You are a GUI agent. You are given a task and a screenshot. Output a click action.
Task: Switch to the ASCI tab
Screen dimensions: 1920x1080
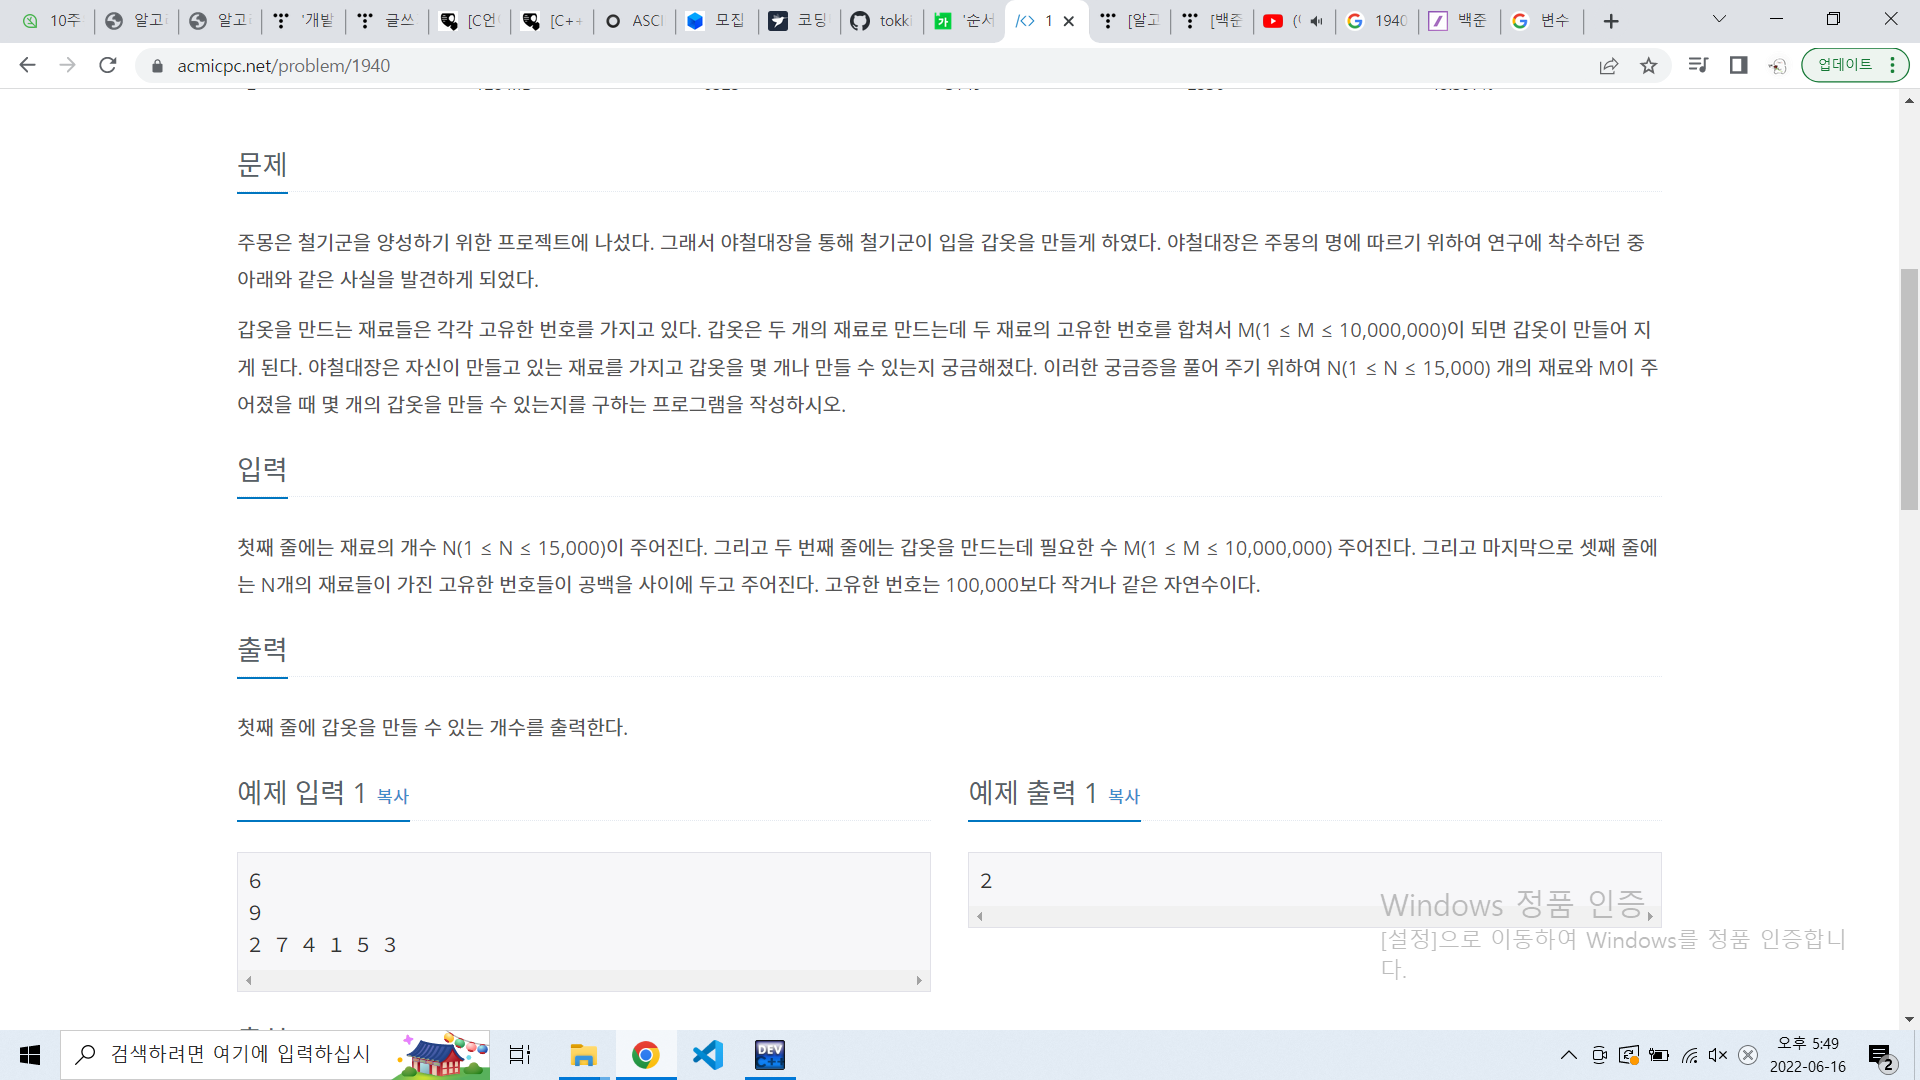point(635,21)
